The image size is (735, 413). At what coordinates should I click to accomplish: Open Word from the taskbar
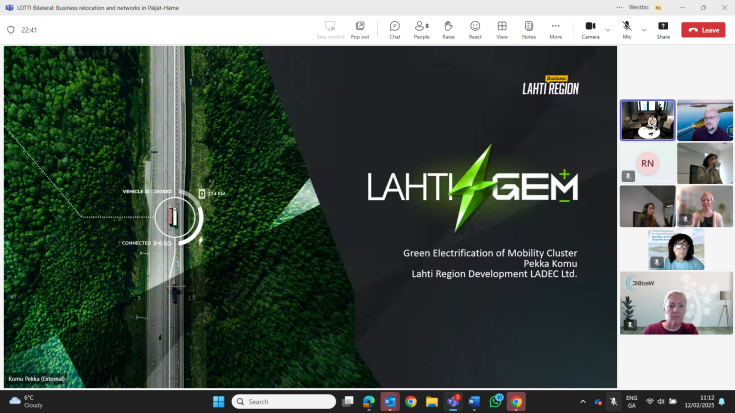(474, 402)
